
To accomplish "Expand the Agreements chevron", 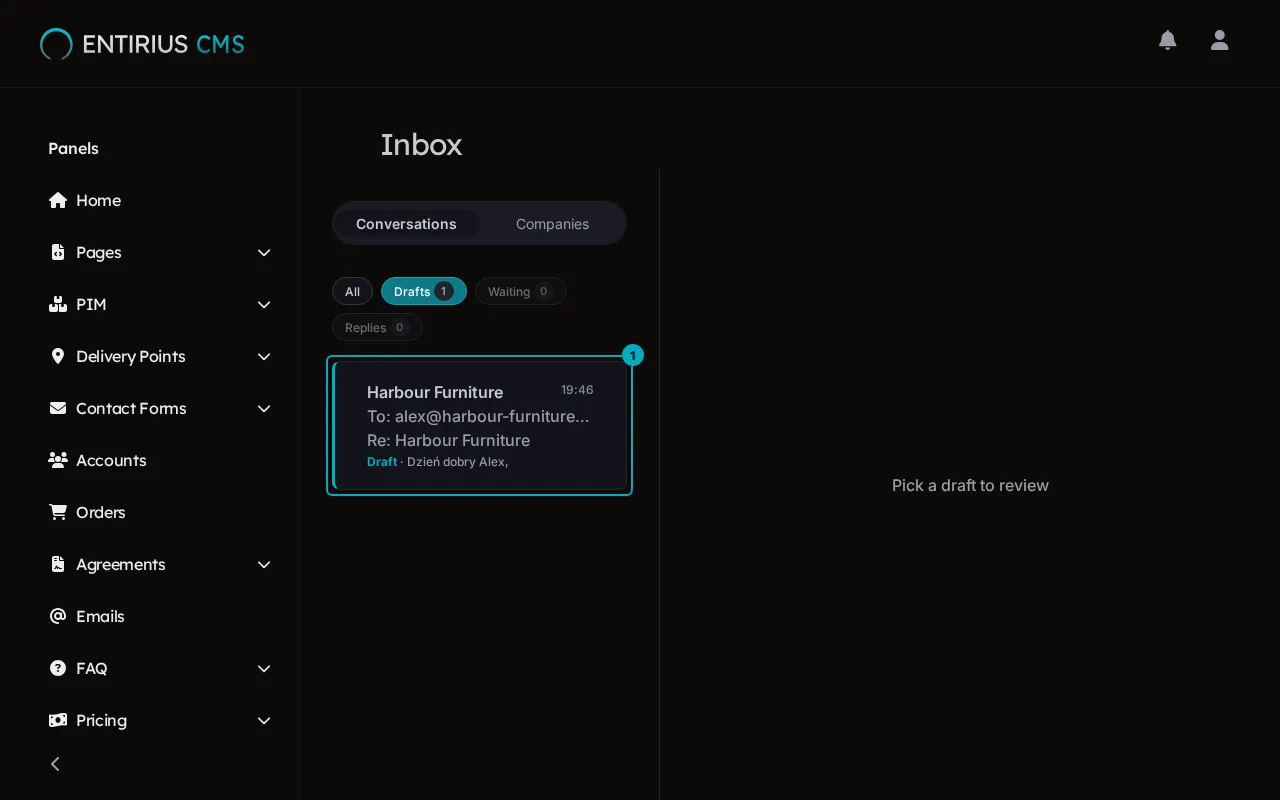I will pyautogui.click(x=264, y=564).
